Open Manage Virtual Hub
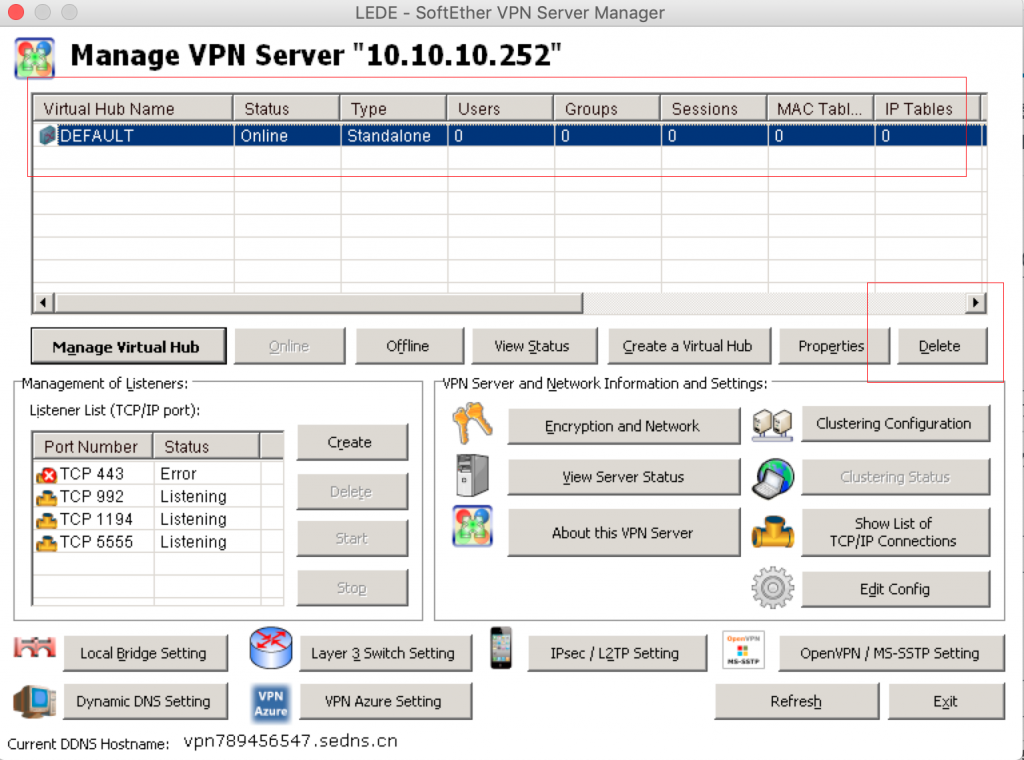This screenshot has height=760, width=1024. (x=129, y=346)
